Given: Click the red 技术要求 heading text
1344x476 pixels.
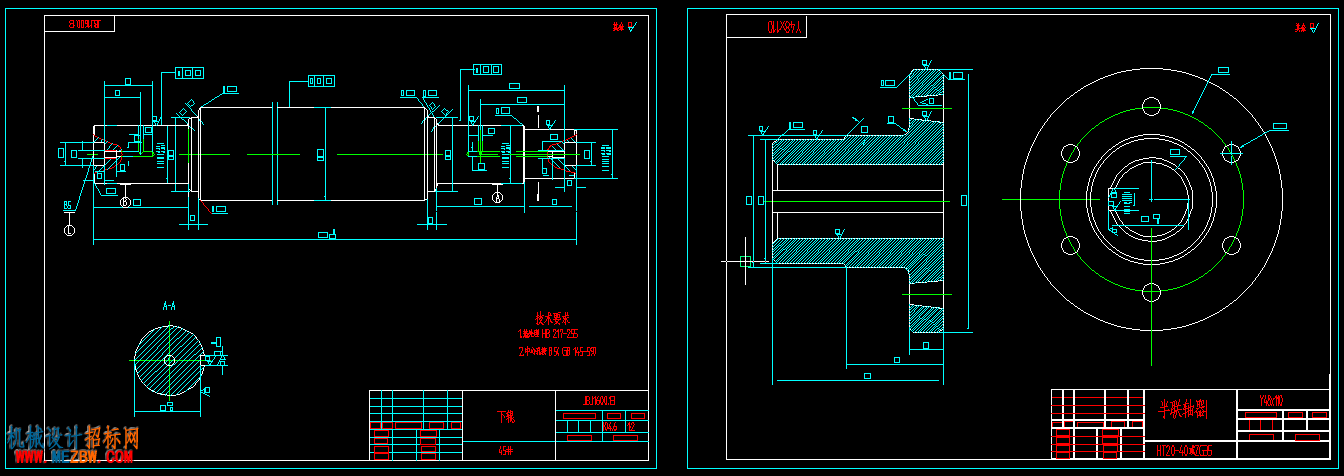Looking at the screenshot, I should coord(551,318).
